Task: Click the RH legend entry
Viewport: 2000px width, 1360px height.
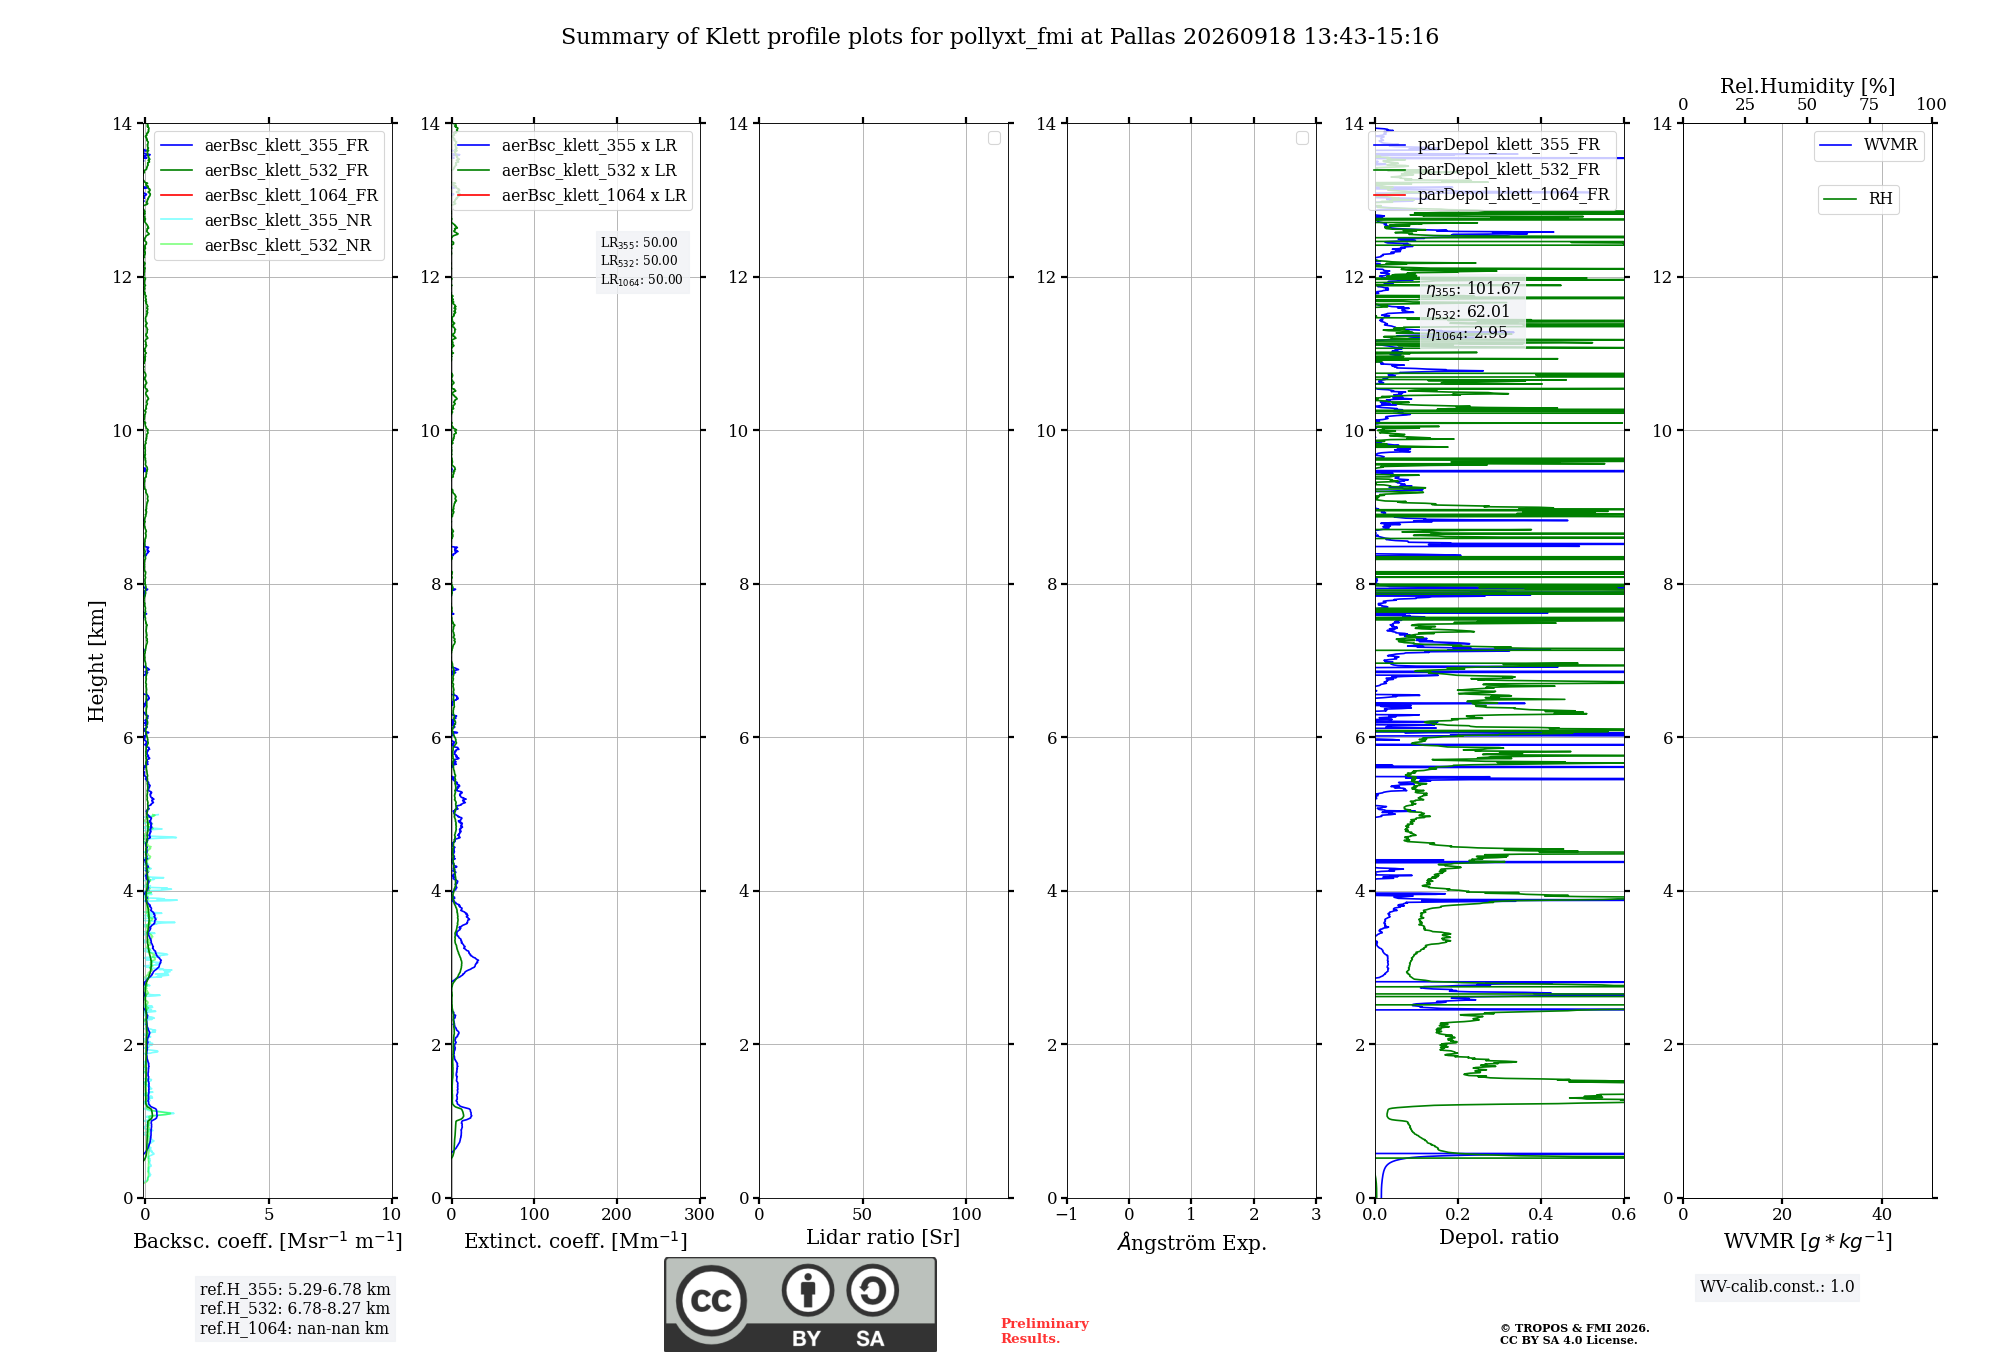Action: pyautogui.click(x=1858, y=199)
